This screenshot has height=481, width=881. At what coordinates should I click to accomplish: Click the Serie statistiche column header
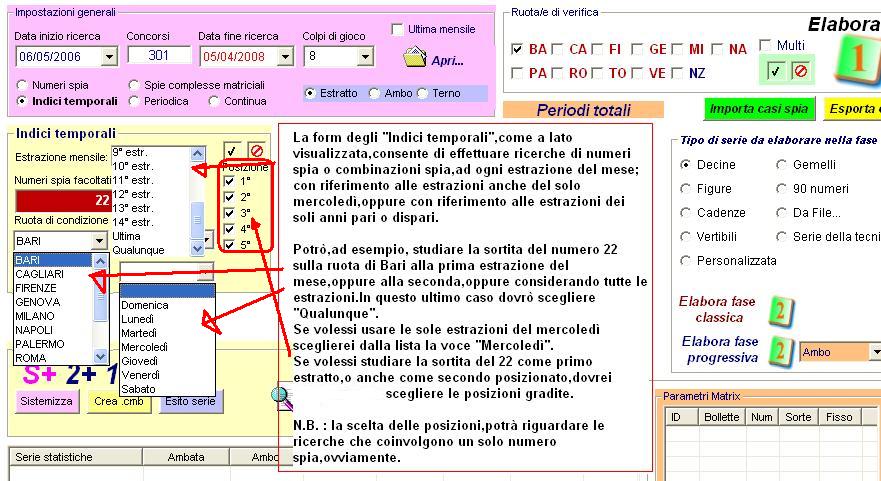click(x=76, y=457)
